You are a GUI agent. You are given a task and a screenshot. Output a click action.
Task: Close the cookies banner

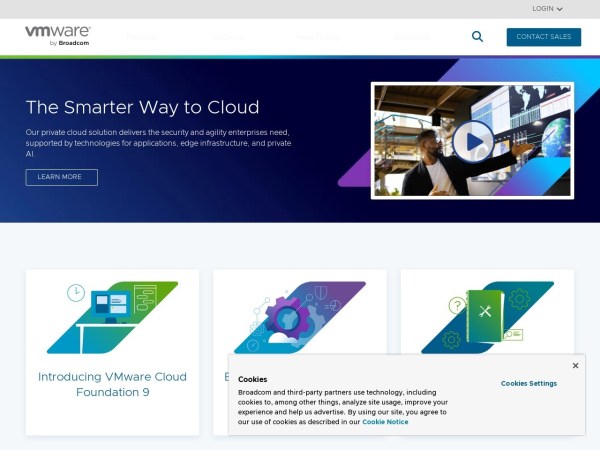[x=575, y=366]
